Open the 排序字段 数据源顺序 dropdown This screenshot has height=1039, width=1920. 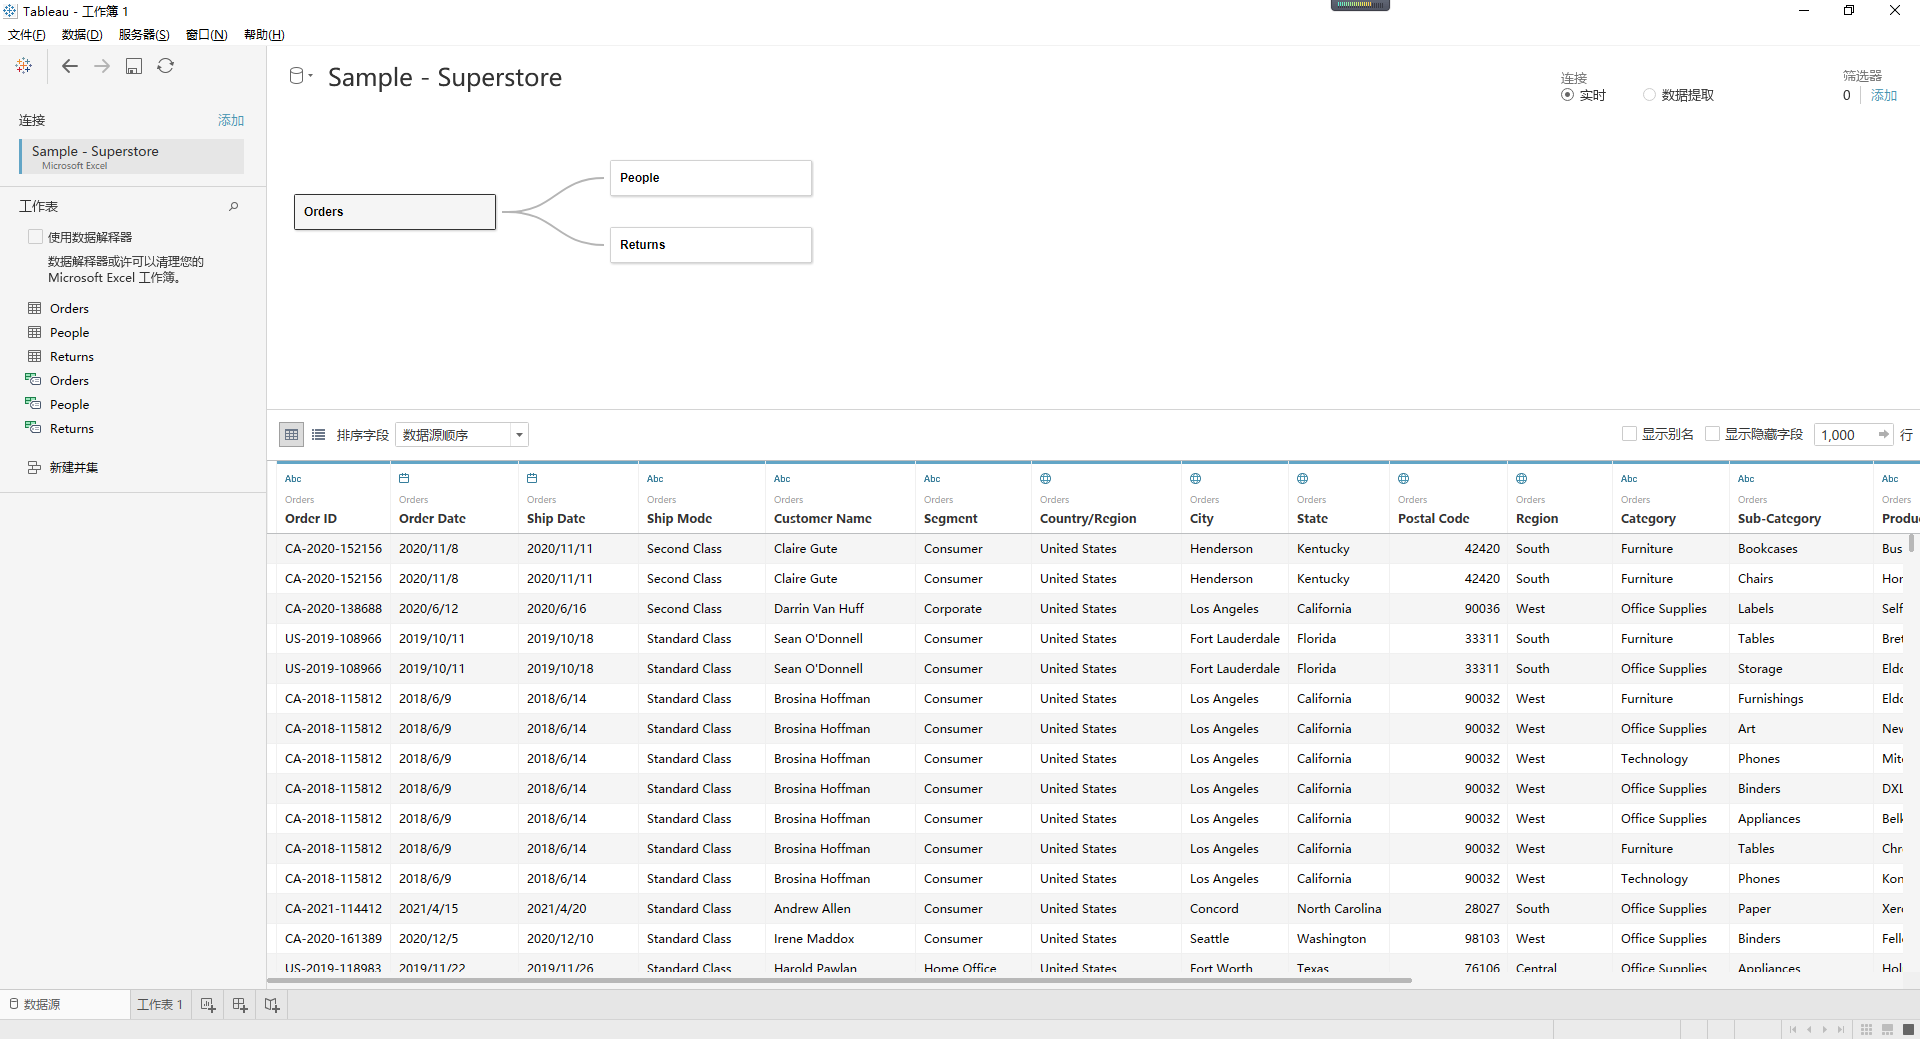[461, 434]
